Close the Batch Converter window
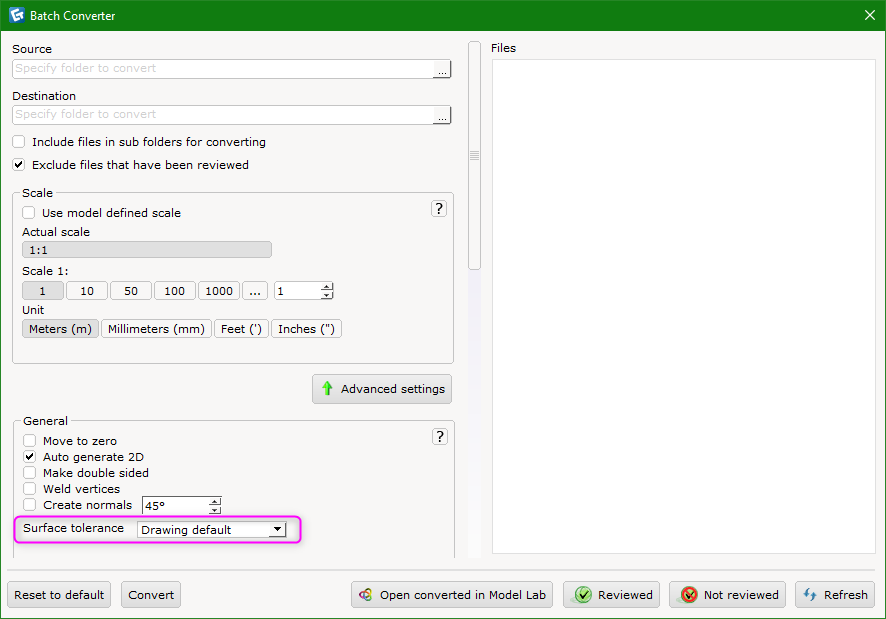The image size is (886, 619). pyautogui.click(x=870, y=15)
